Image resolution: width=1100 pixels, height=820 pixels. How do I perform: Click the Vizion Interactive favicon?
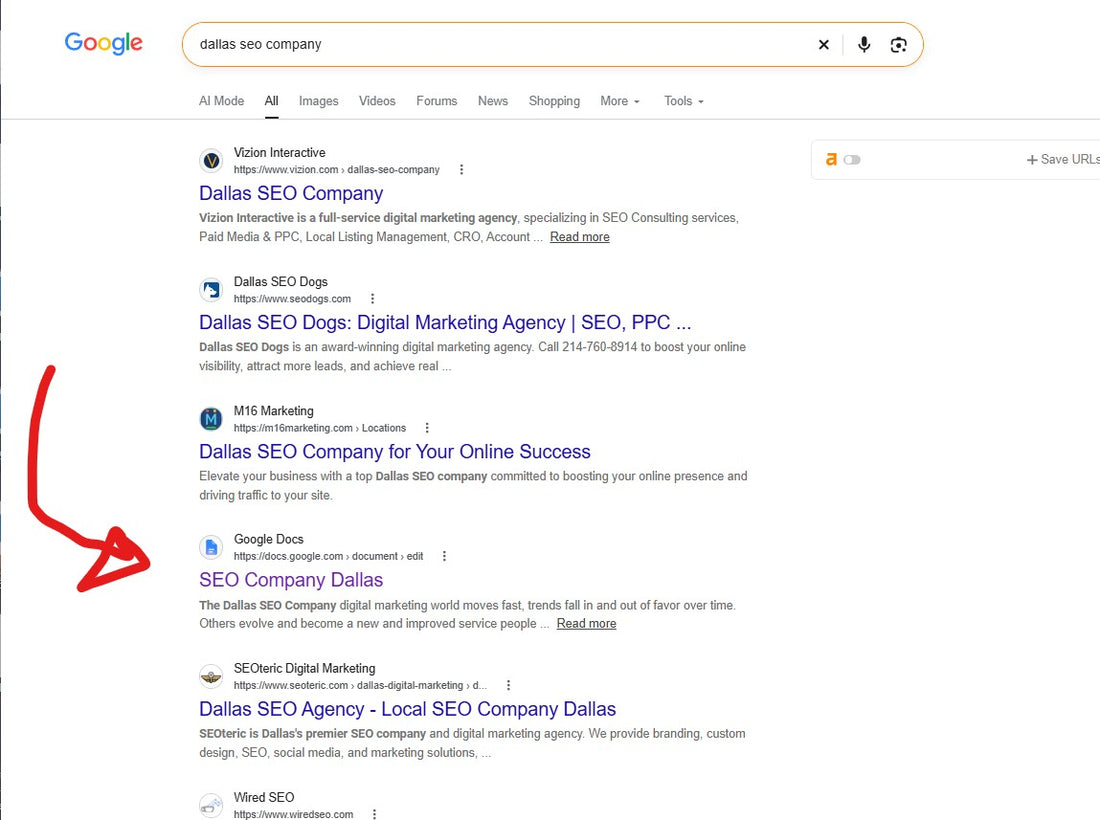pos(211,161)
